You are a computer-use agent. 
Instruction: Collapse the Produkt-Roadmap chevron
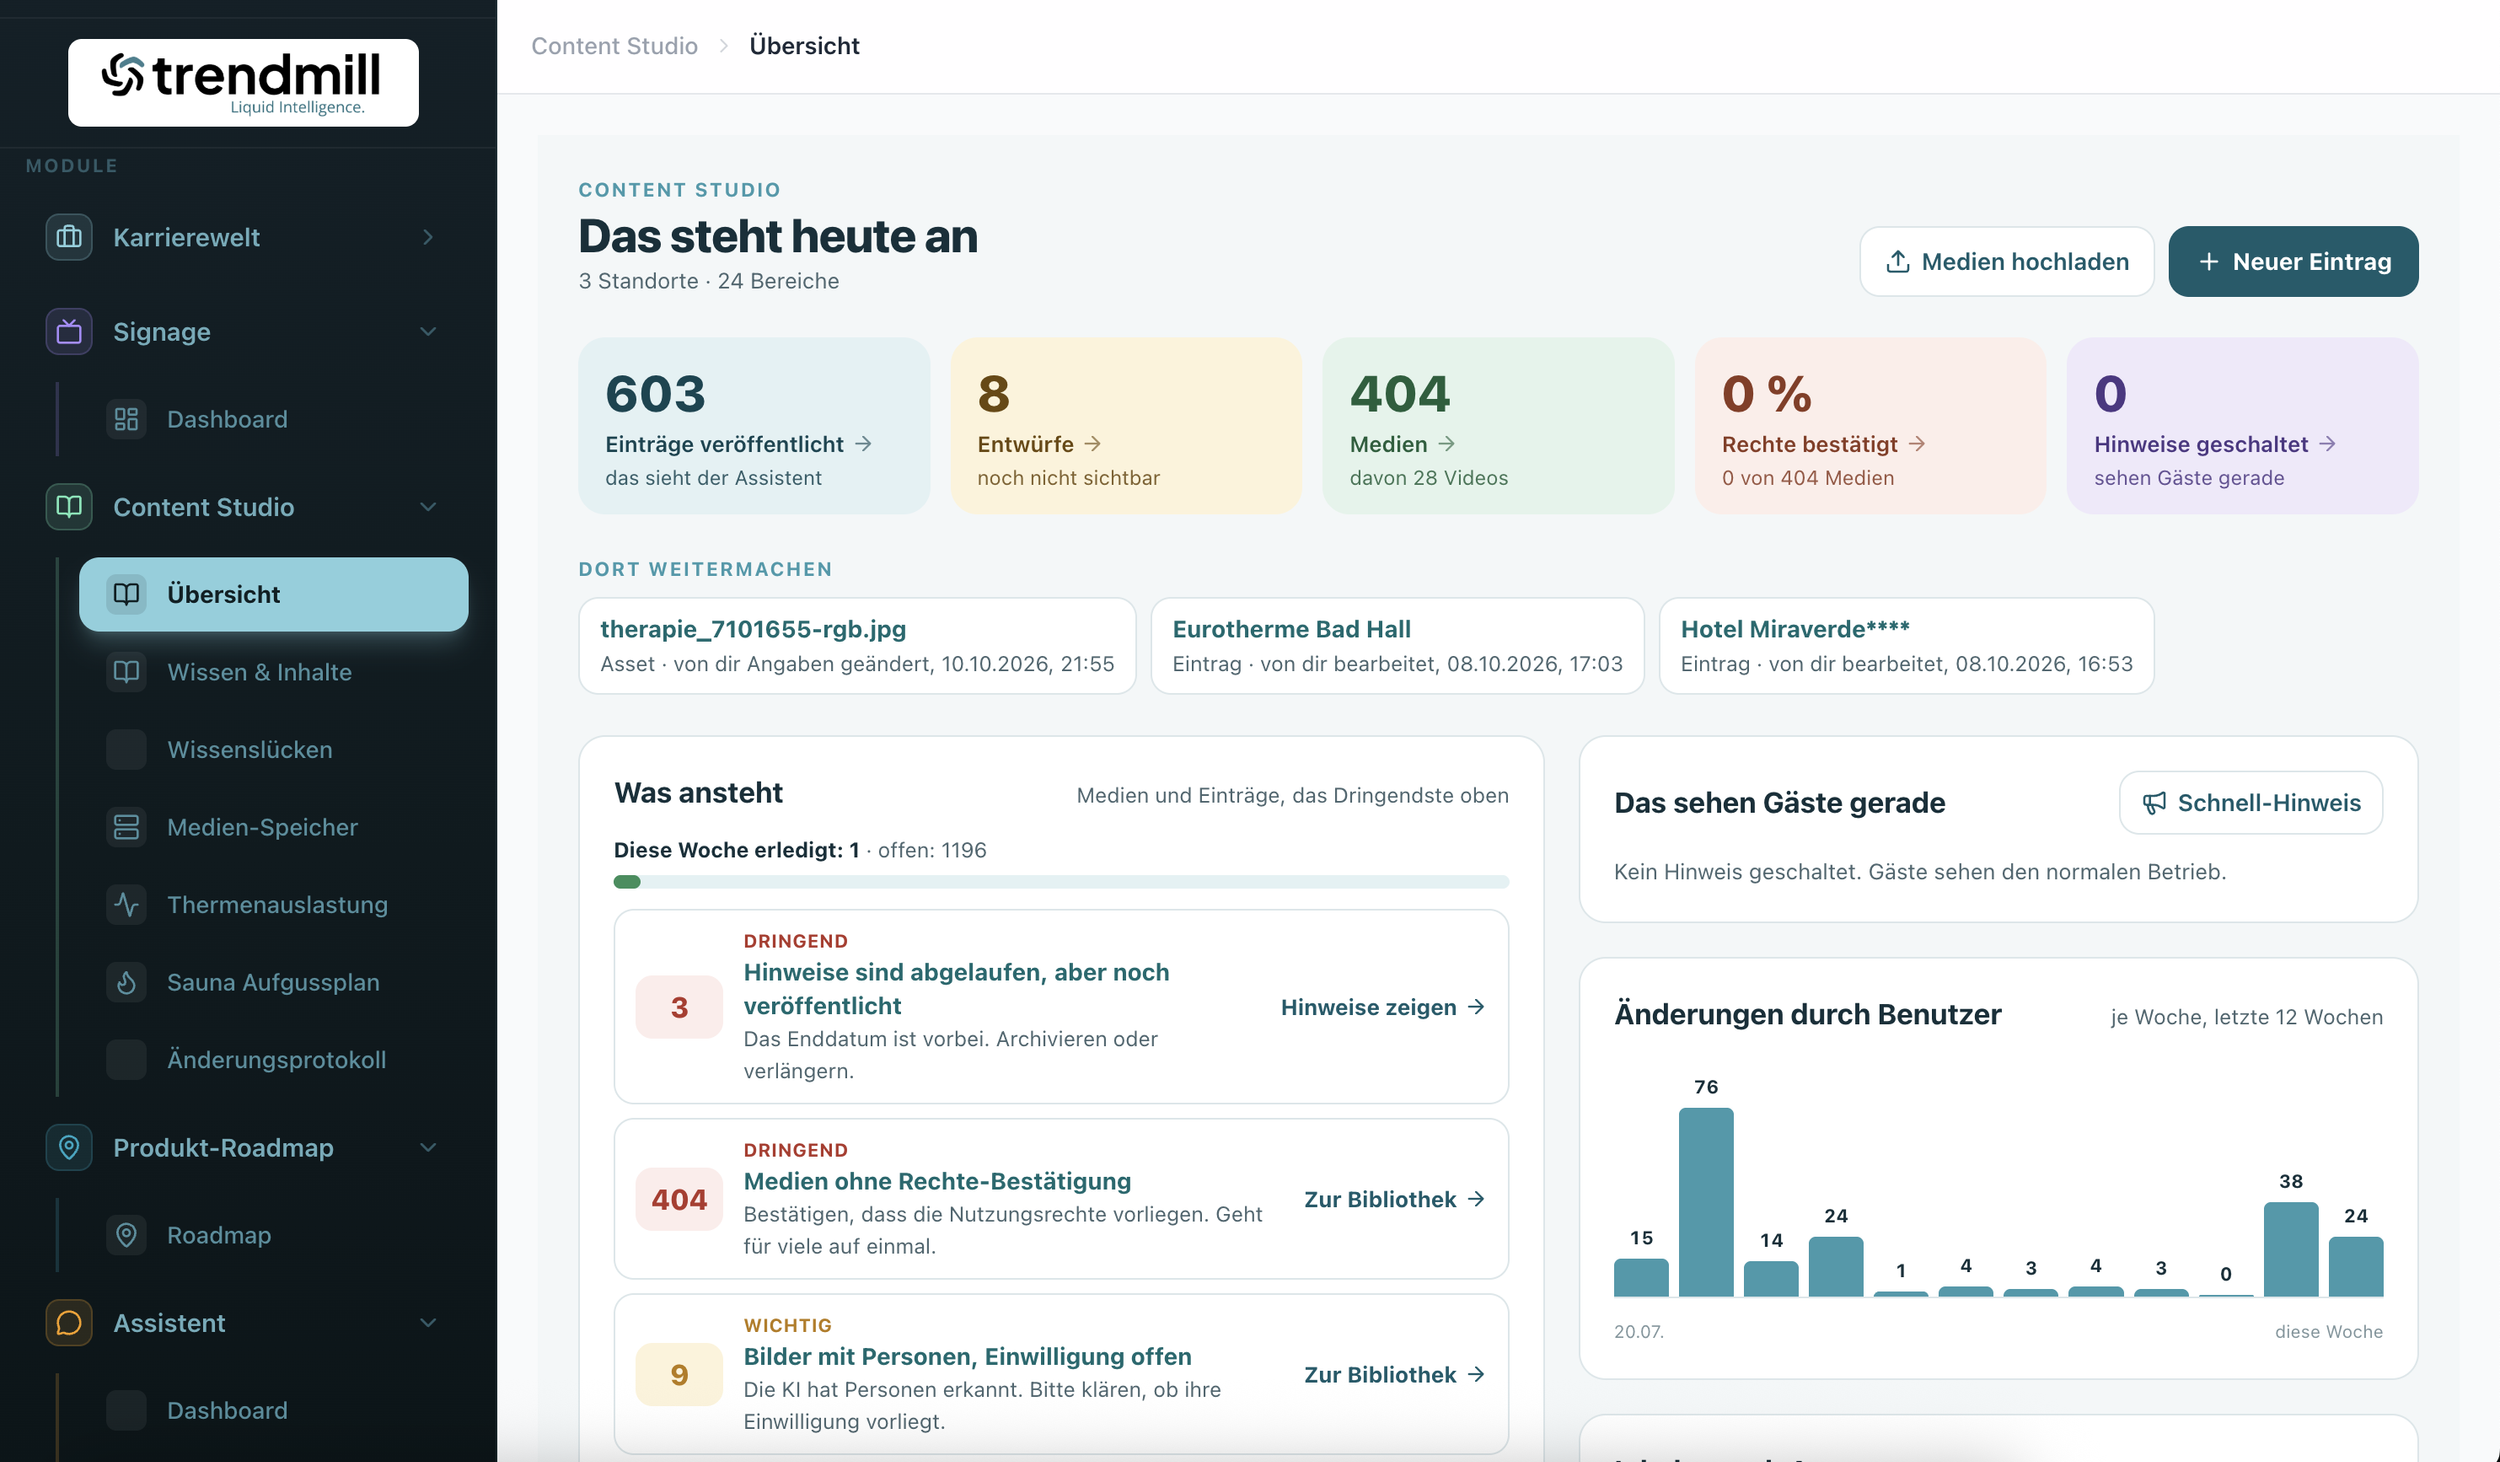tap(428, 1147)
